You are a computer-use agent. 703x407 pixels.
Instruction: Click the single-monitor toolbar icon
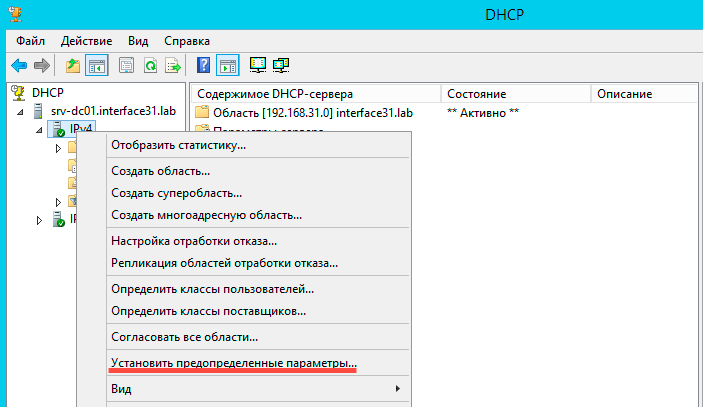(x=258, y=65)
